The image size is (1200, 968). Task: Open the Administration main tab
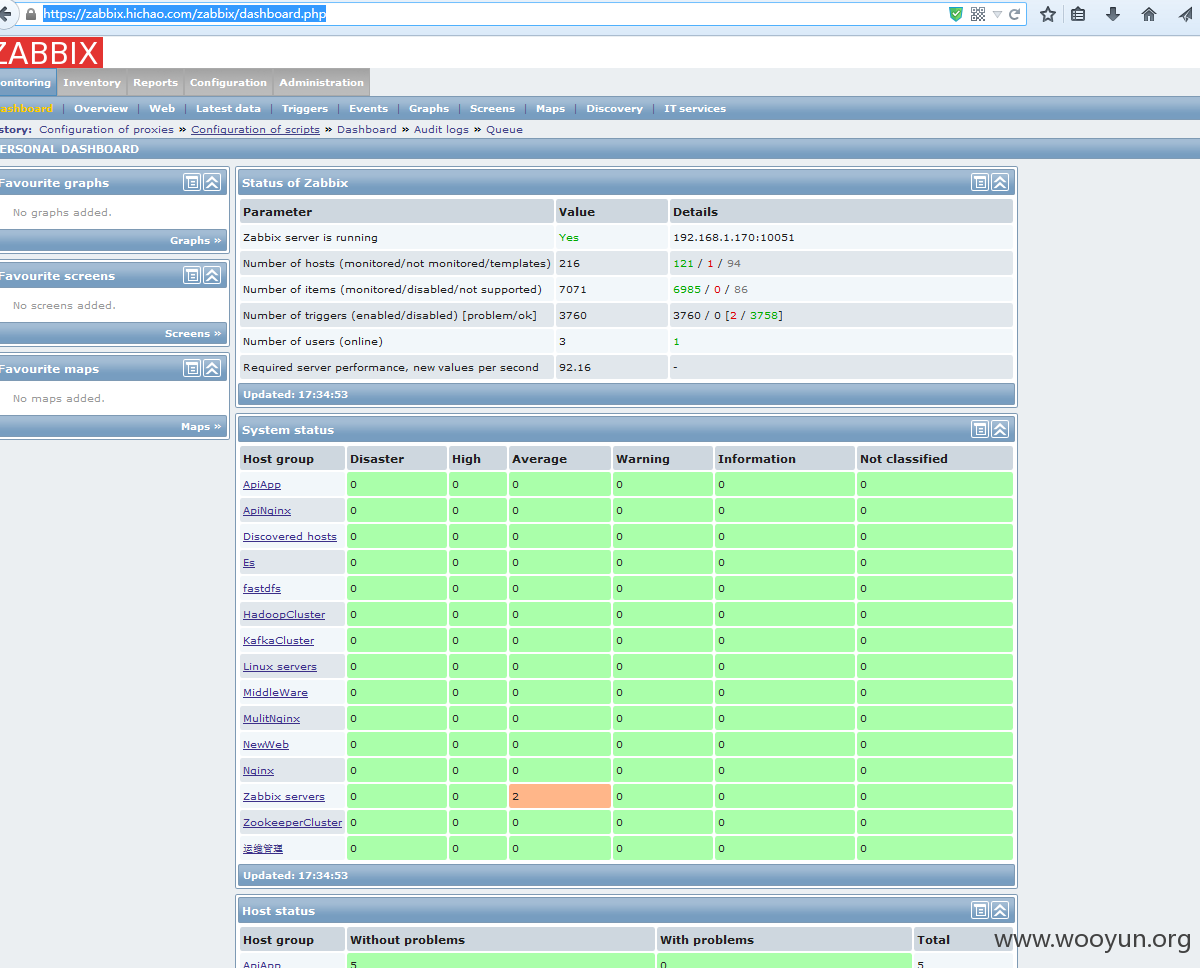(x=321, y=83)
